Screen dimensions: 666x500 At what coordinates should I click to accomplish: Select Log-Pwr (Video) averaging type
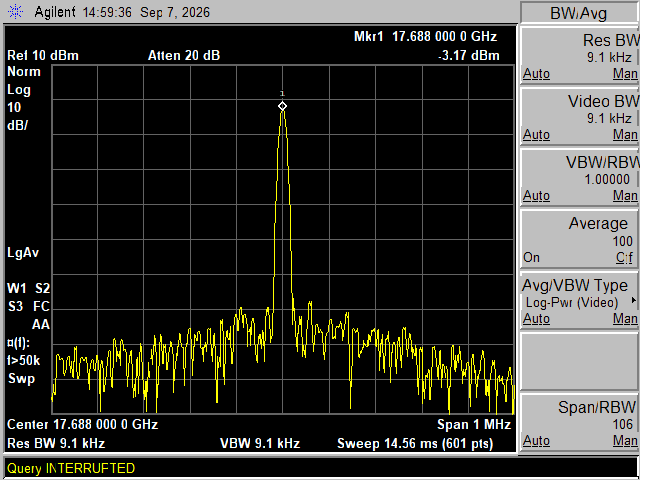point(572,302)
